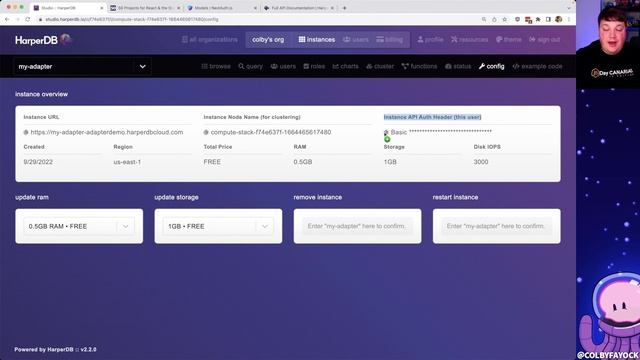Switch to the Full API Documentation tab
Image resolution: width=640 pixels, height=360 pixels.
tap(298, 8)
